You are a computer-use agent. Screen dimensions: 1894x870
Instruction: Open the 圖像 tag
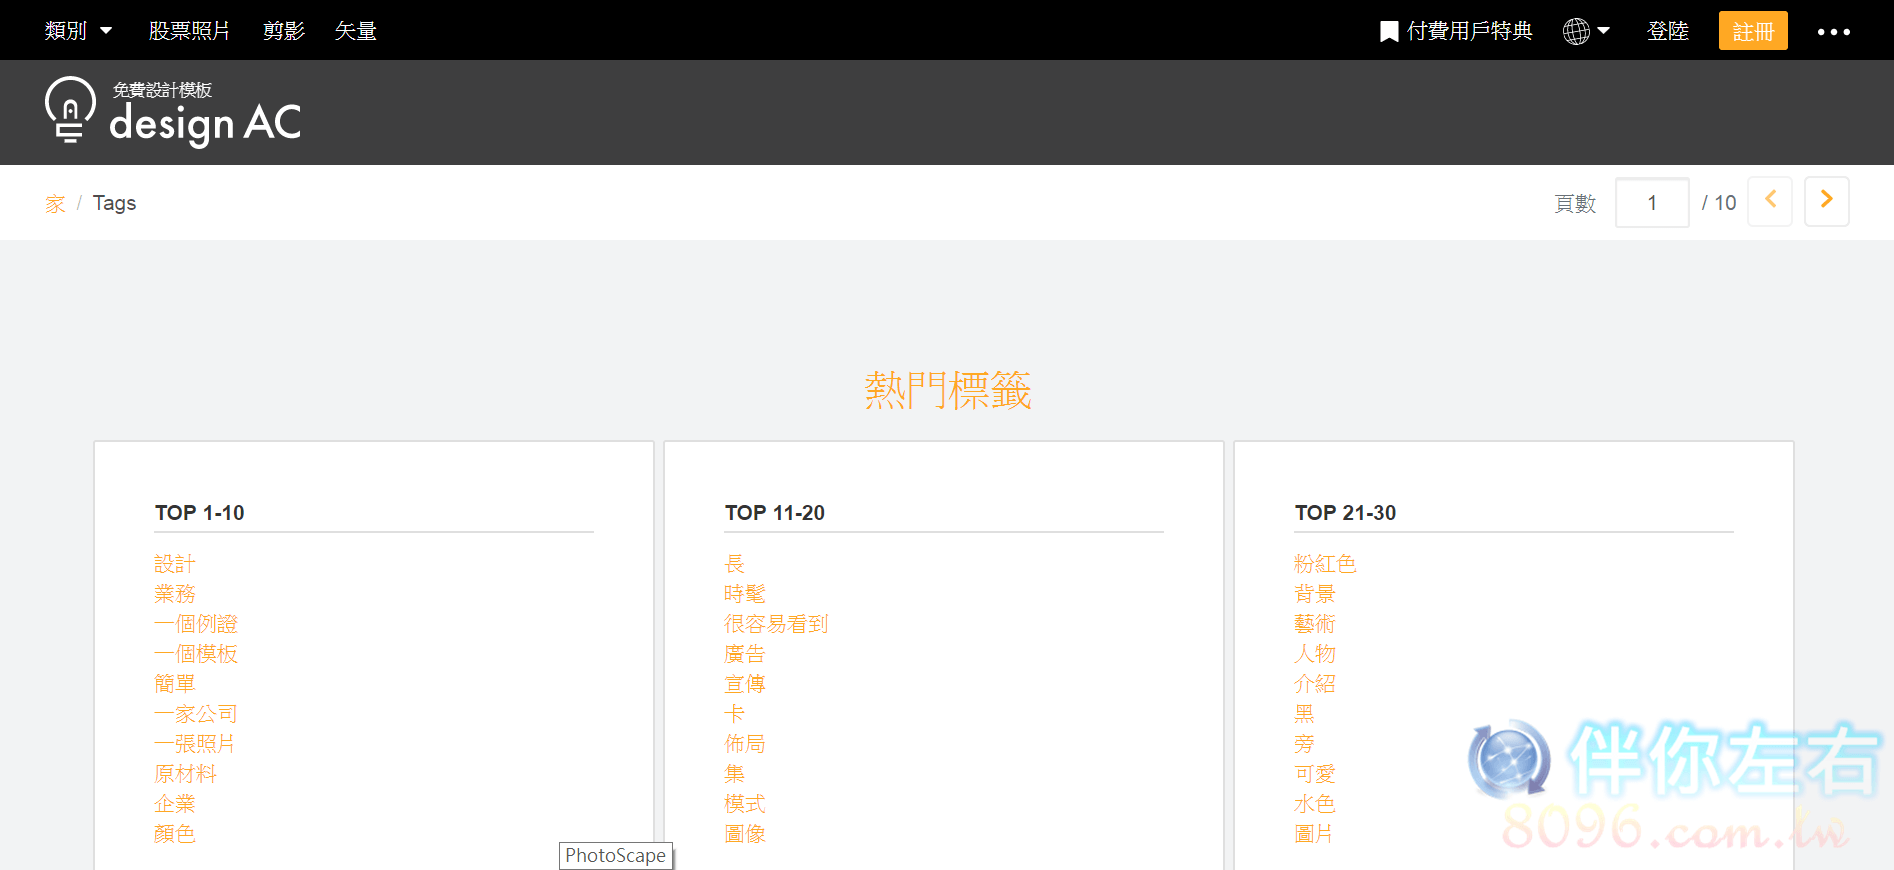pyautogui.click(x=745, y=834)
